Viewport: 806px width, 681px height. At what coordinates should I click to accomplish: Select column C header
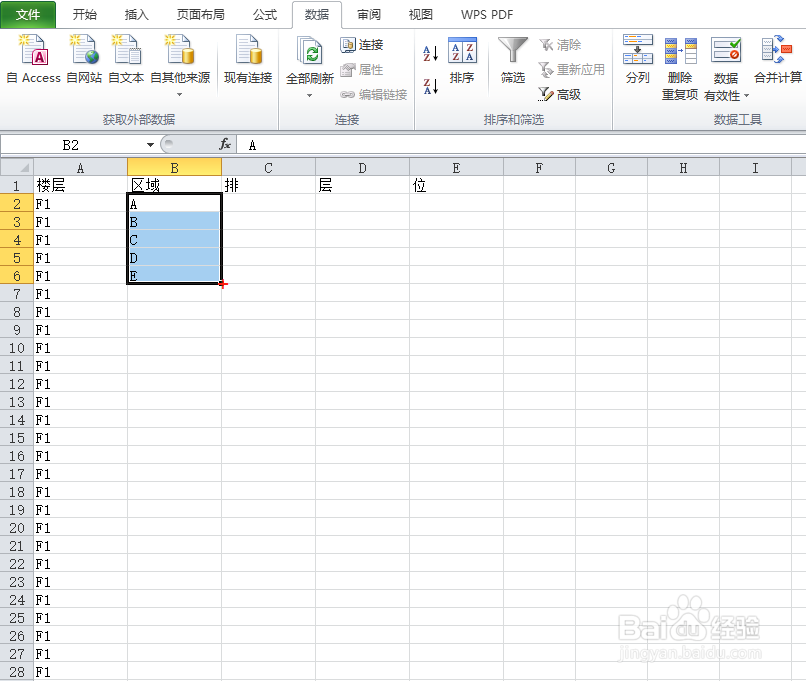point(268,168)
